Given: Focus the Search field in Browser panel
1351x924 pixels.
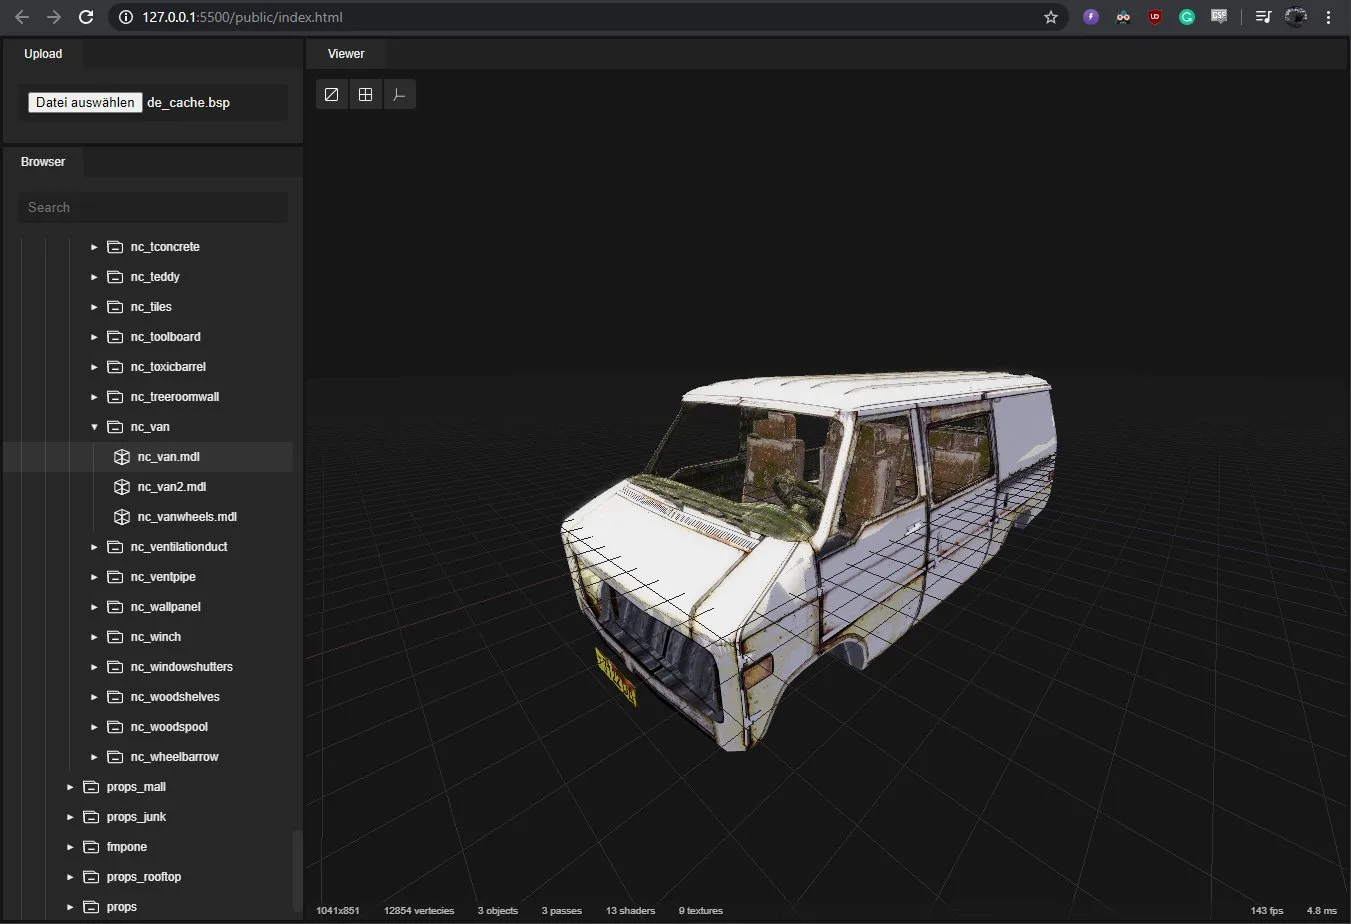Looking at the screenshot, I should point(152,207).
